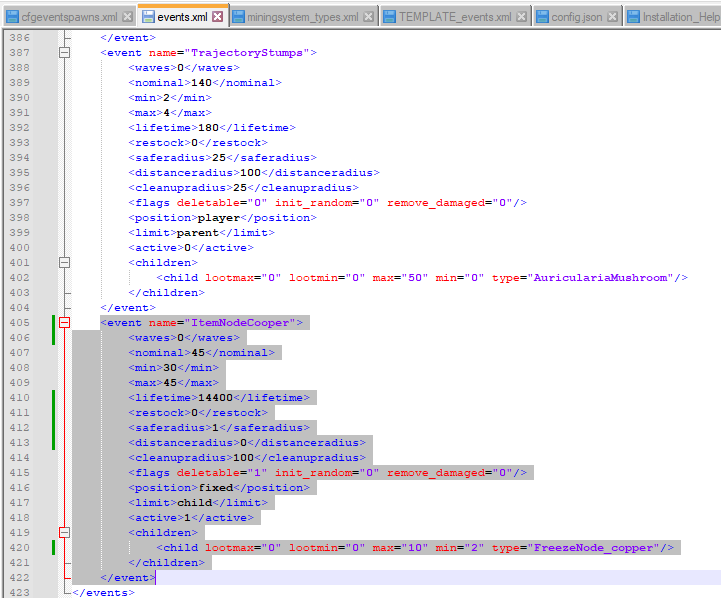Click max="10" in the line 420 child tag
The image size is (721, 598).
click(x=400, y=548)
